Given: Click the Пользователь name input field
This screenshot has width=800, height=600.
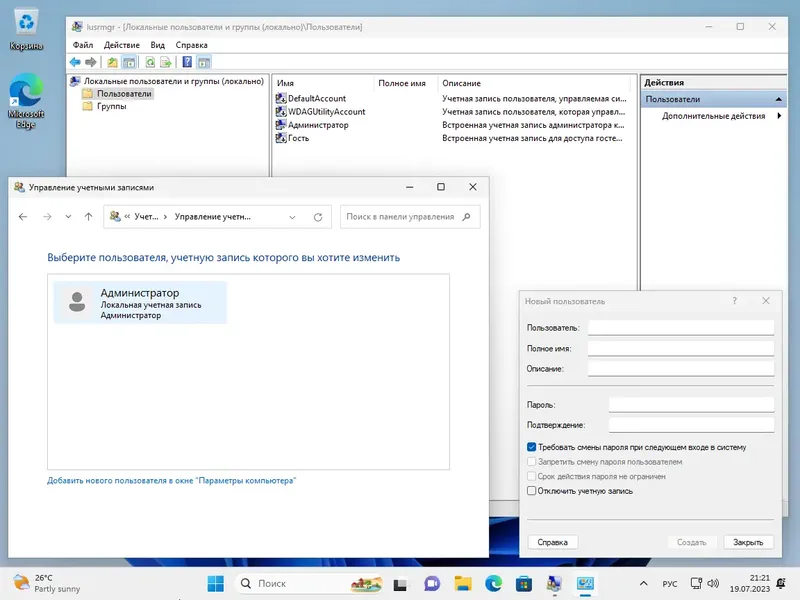Looking at the screenshot, I should (681, 328).
